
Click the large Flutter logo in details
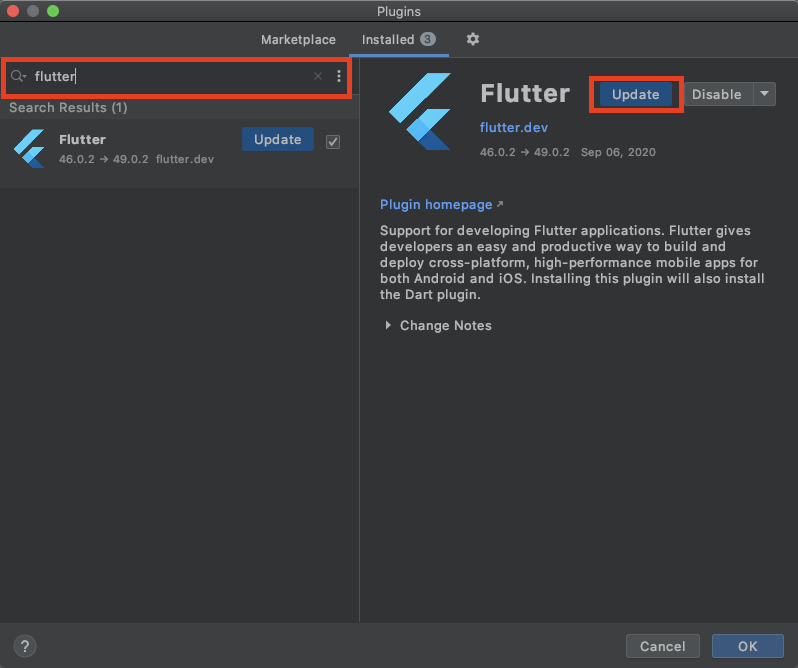coord(420,111)
